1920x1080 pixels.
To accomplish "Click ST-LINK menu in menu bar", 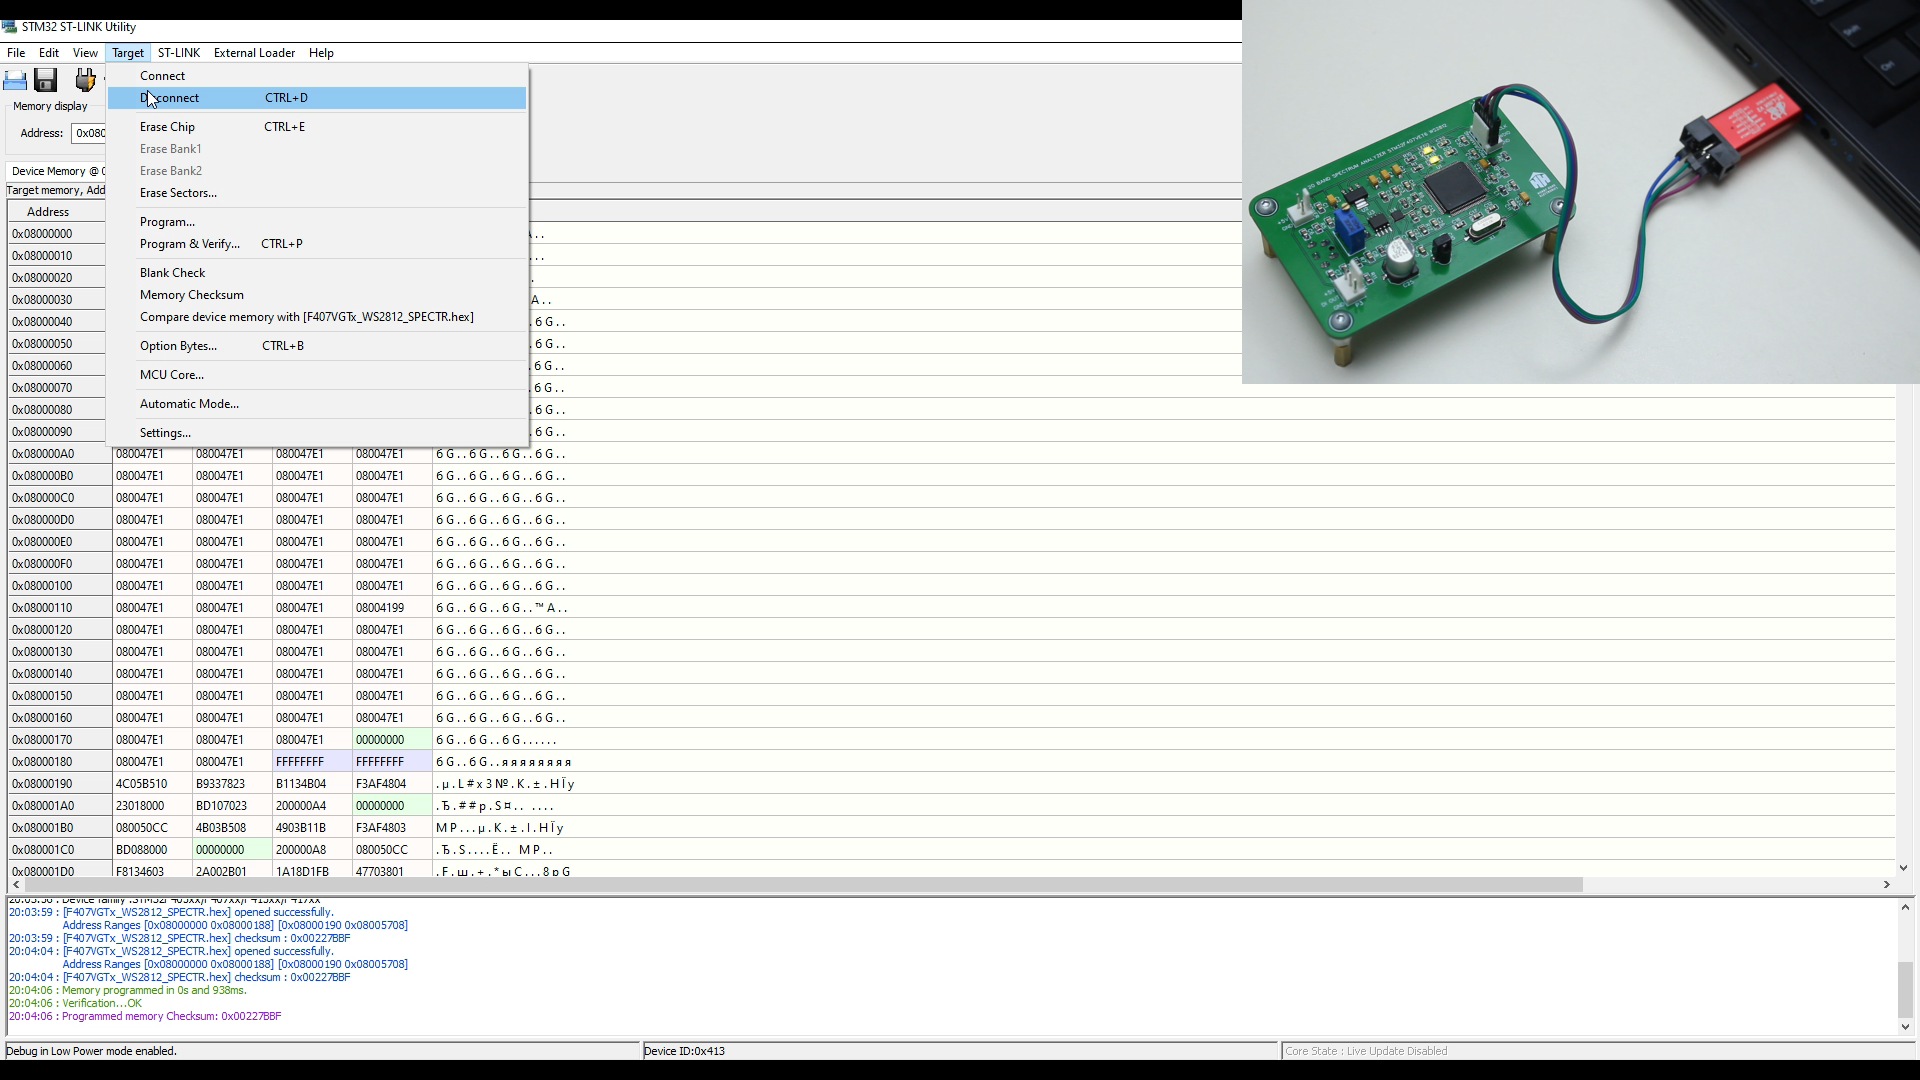I will [178, 53].
